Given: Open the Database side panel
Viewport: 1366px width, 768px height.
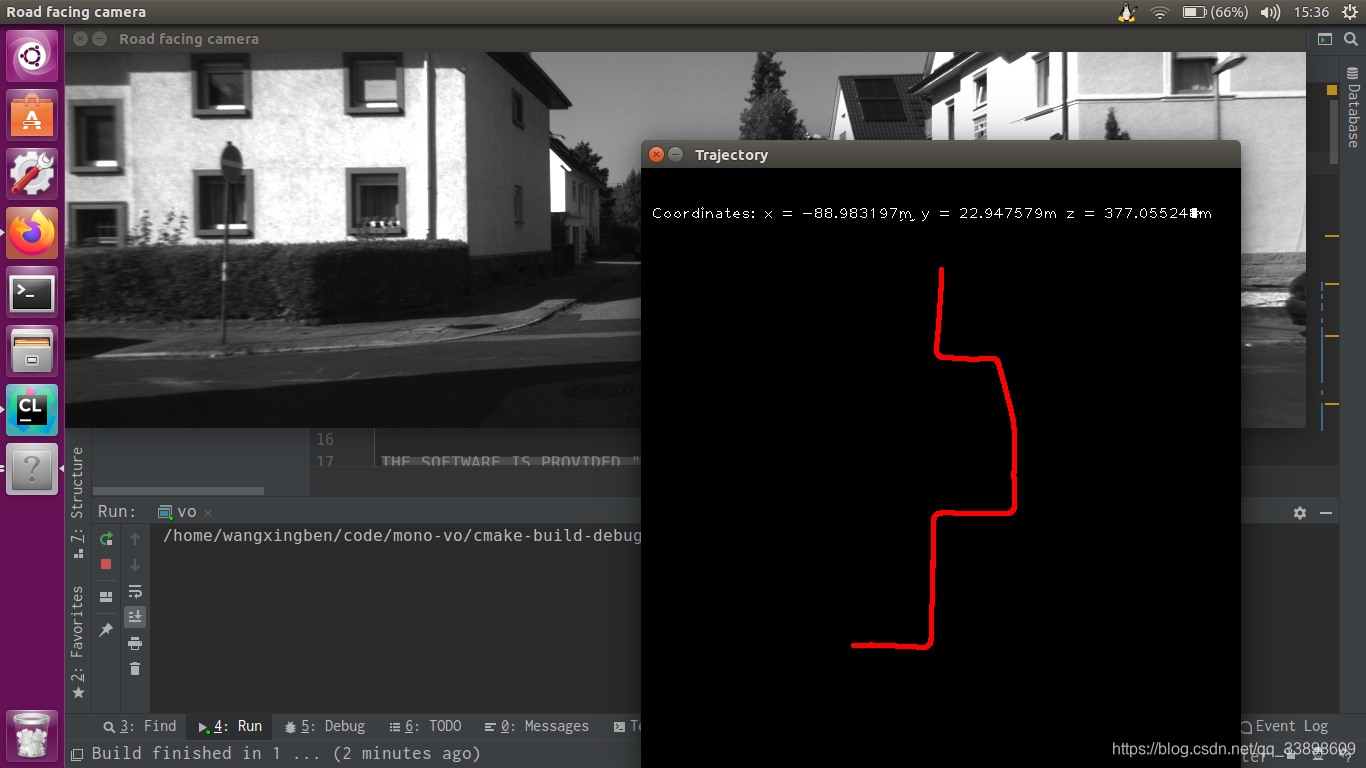Looking at the screenshot, I should pos(1353,110).
